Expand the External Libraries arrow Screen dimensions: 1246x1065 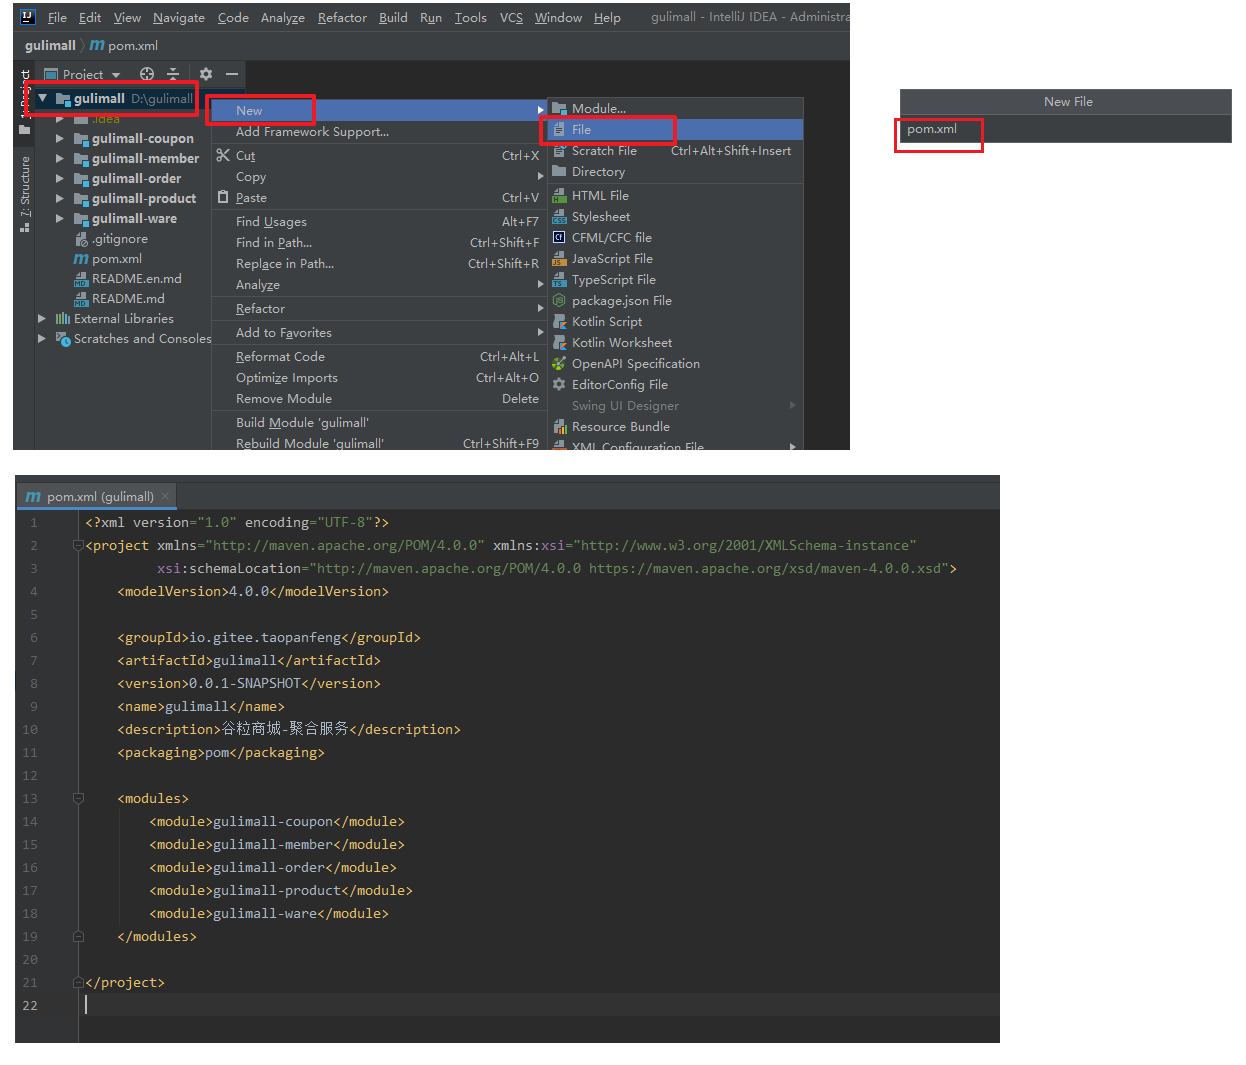42,319
